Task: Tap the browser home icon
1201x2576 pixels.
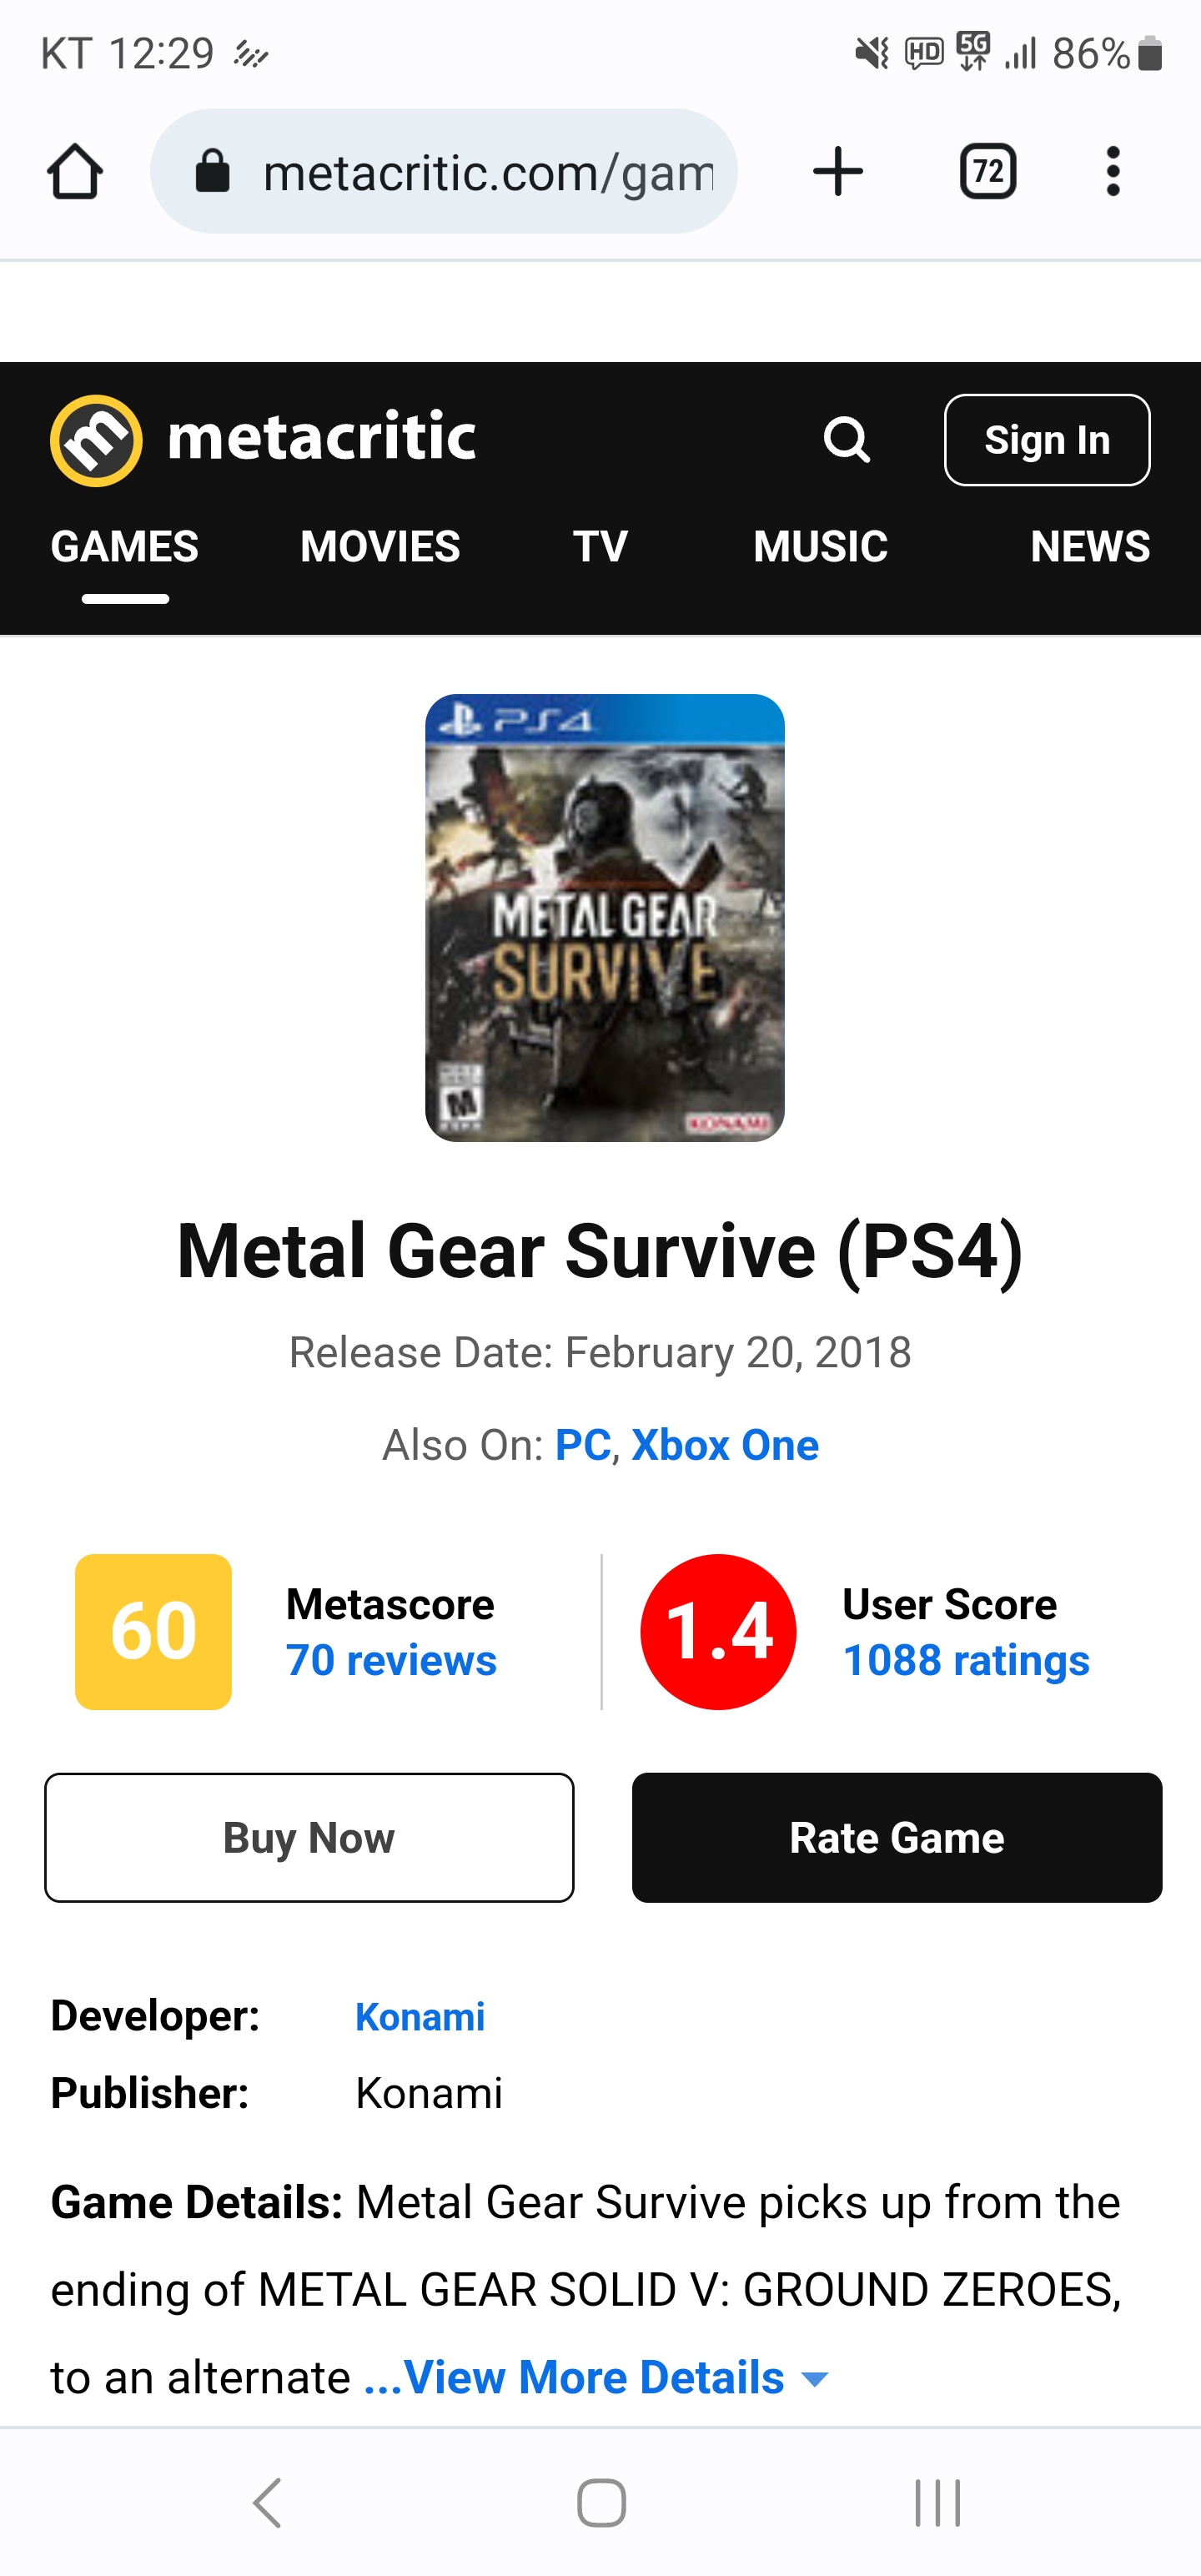Action: point(75,171)
